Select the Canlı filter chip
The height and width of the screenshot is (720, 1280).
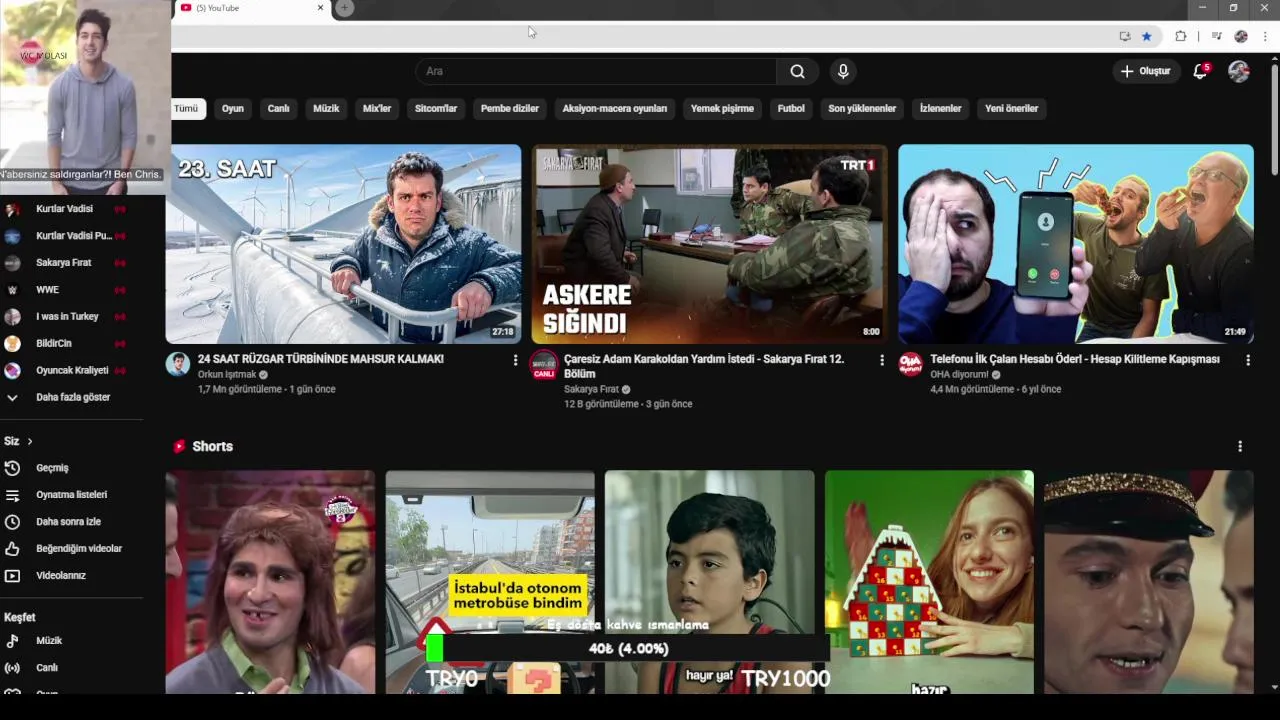pyautogui.click(x=279, y=108)
